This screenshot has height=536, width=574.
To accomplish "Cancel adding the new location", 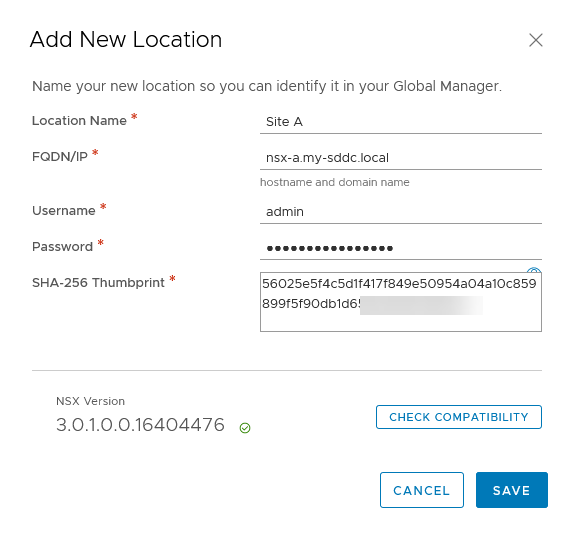I will (422, 490).
